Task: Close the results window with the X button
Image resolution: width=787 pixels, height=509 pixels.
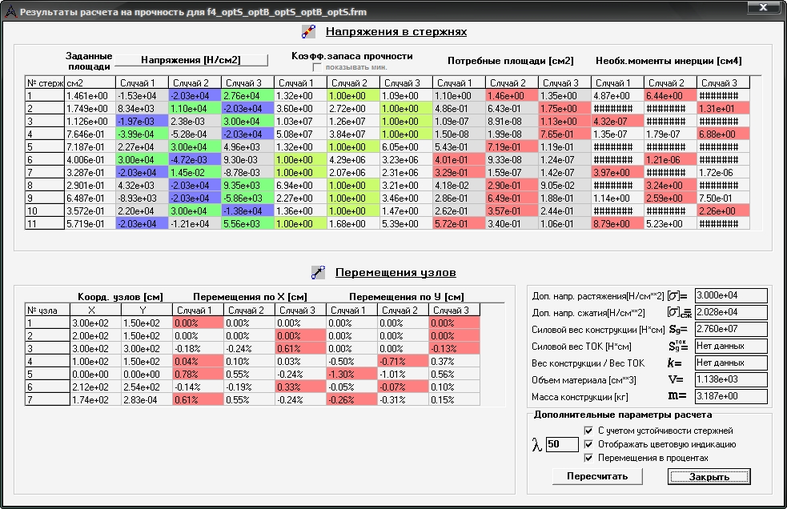Action: [x=763, y=8]
